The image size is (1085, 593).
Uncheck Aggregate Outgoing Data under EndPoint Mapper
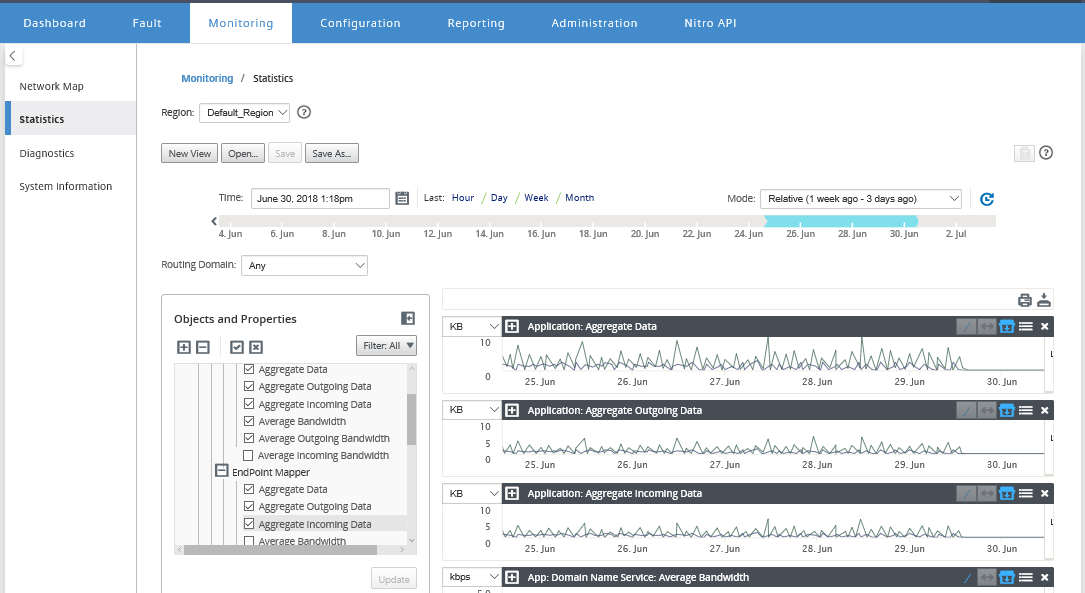coord(249,507)
